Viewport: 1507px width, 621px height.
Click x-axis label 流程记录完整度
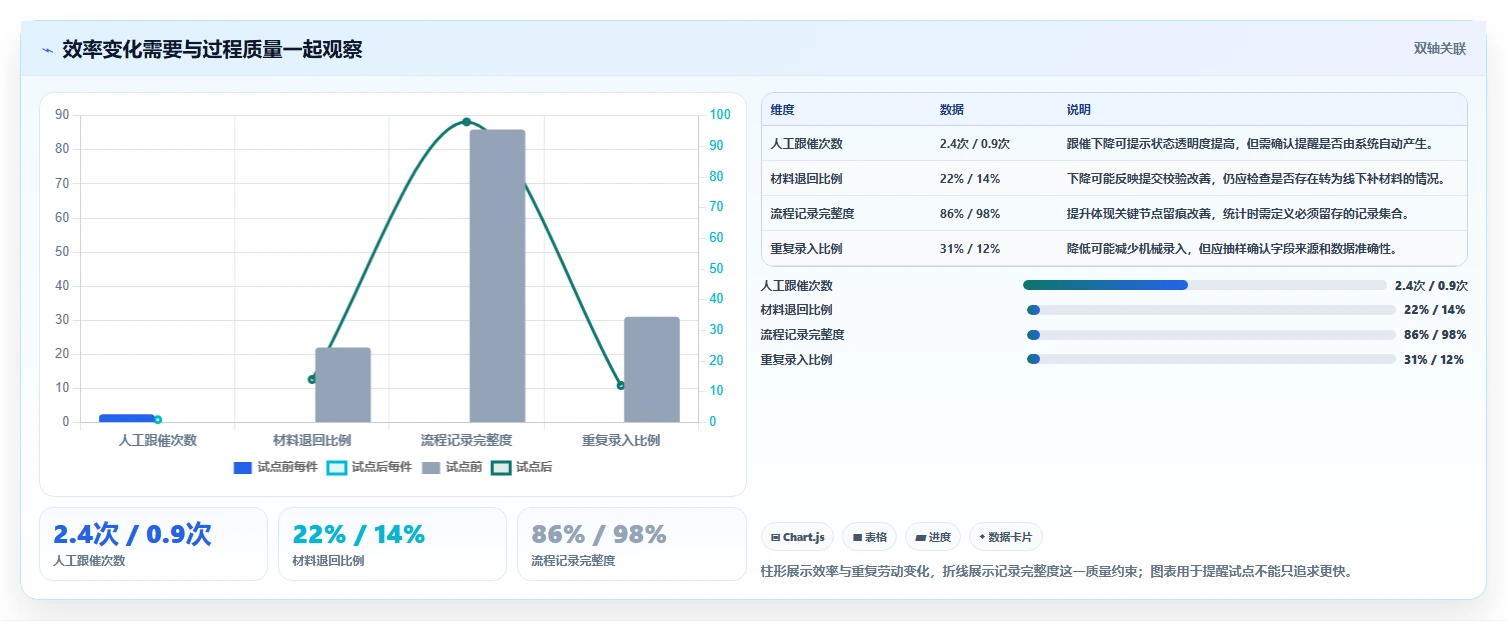[x=466, y=440]
